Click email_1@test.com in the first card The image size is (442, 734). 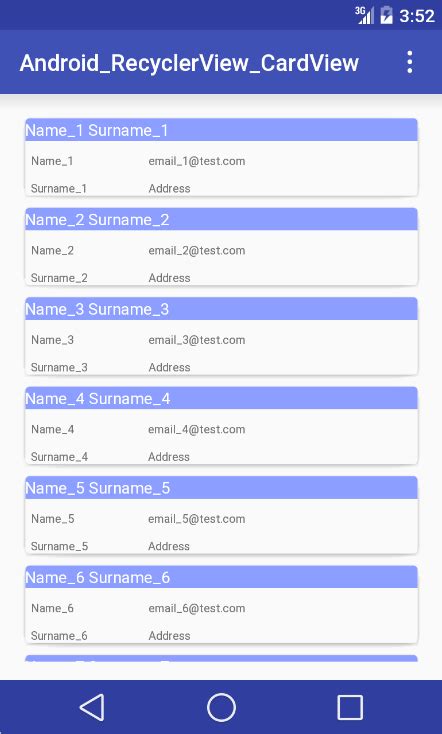pos(197,161)
